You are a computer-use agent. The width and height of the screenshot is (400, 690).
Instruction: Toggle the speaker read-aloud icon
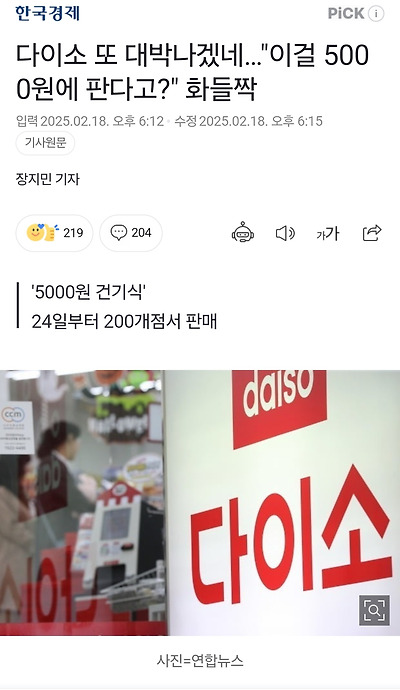pyautogui.click(x=285, y=233)
